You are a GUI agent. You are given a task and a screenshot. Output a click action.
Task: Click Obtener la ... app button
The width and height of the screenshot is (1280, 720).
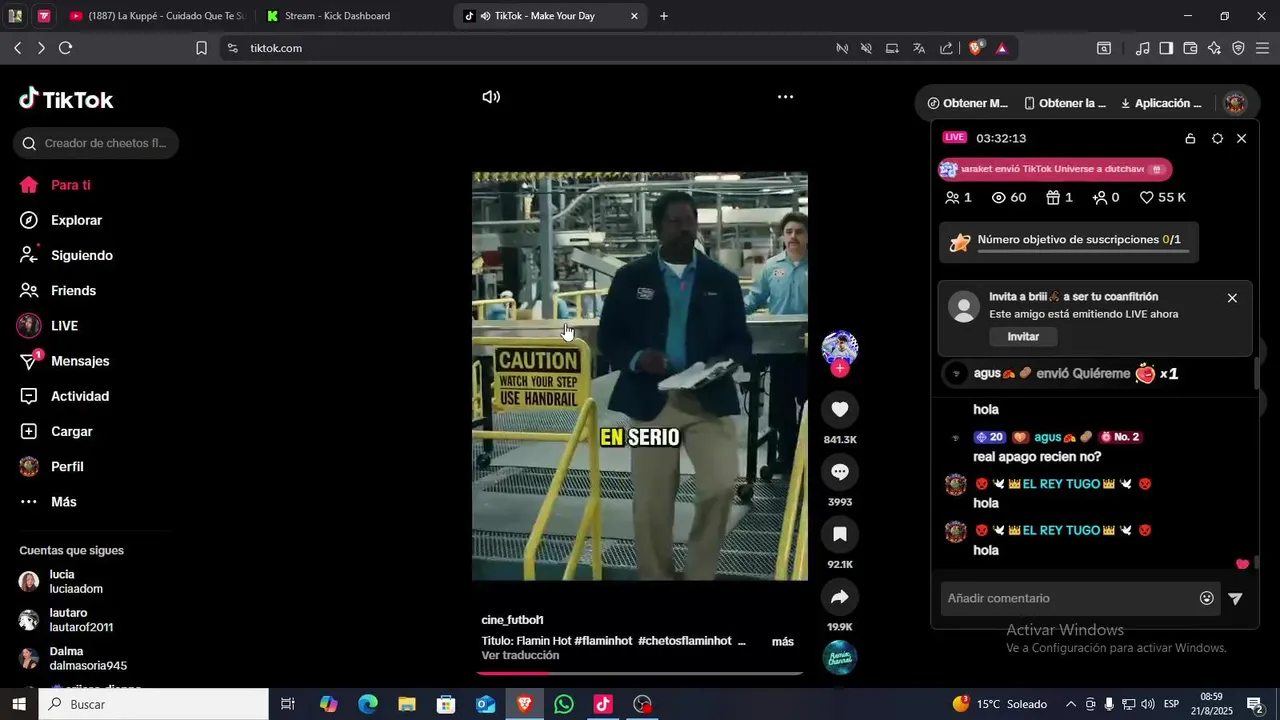(x=1065, y=103)
